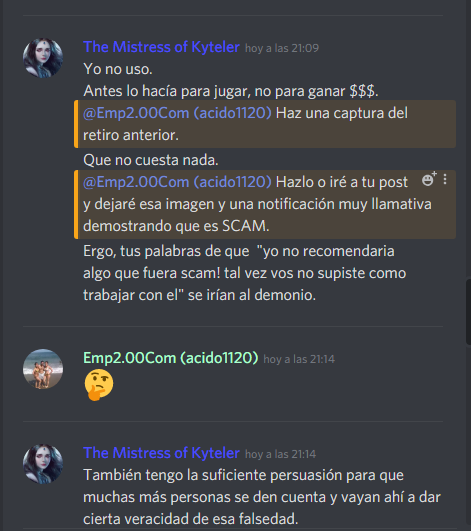Click the username The Mistress of Kyteler at 21:09
Image resolution: width=471 pixels, height=531 pixels.
point(162,47)
